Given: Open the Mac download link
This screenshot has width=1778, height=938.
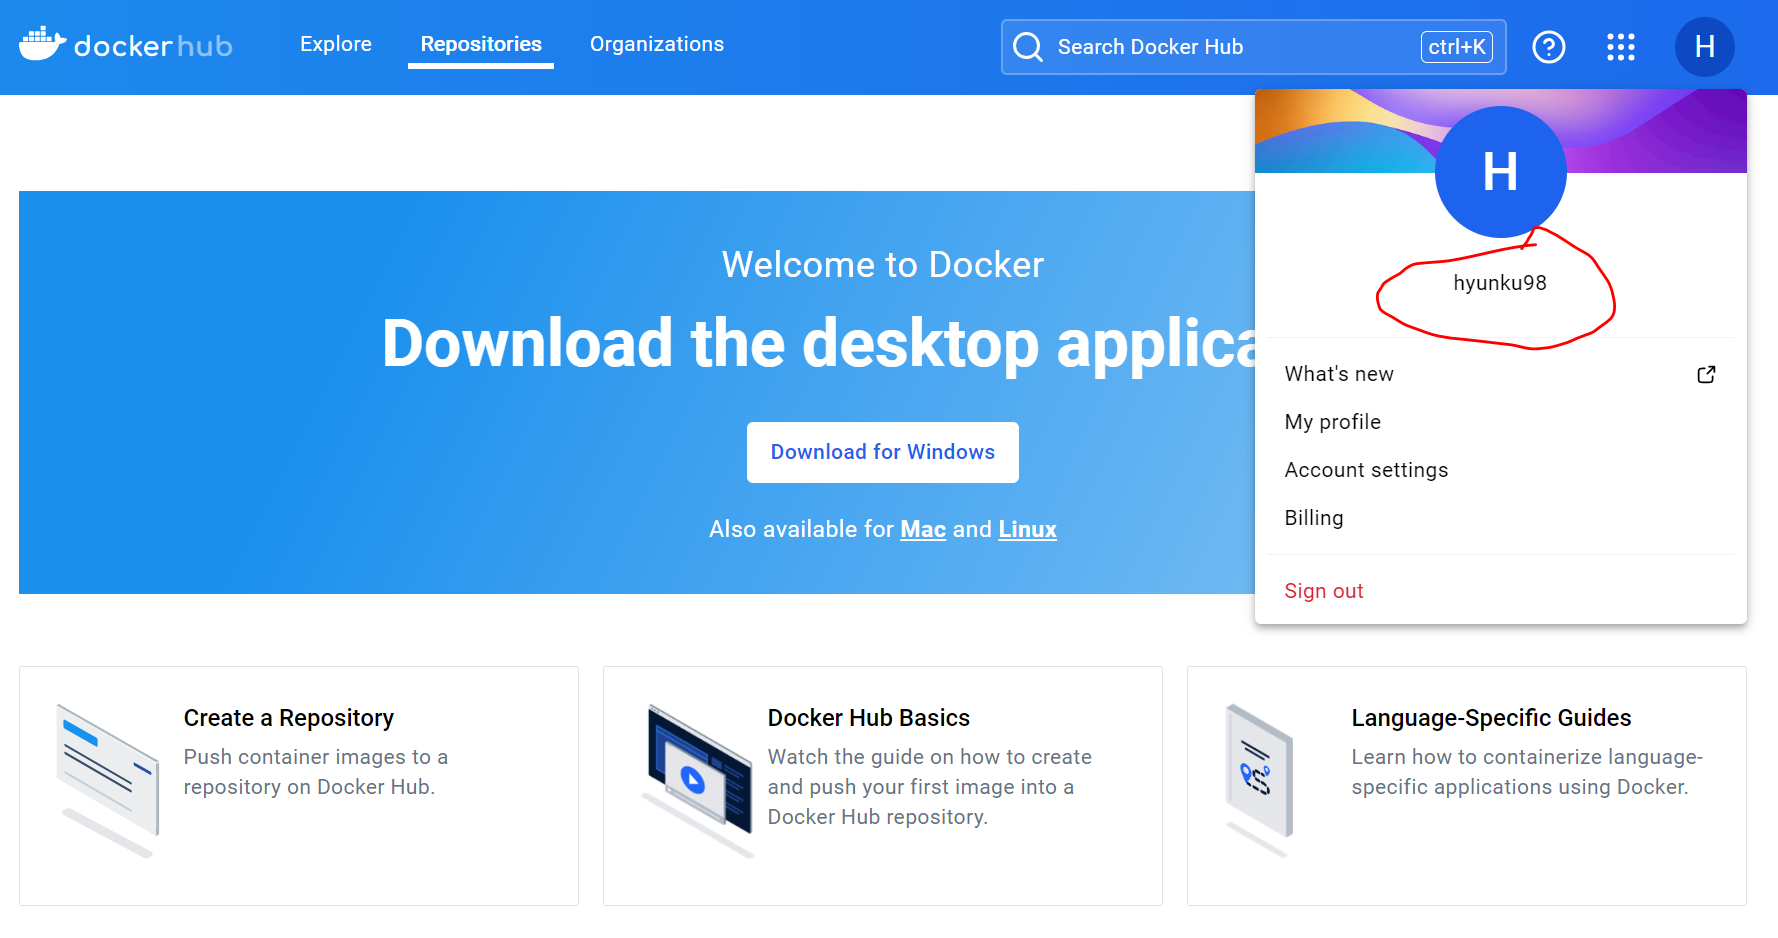Looking at the screenshot, I should pyautogui.click(x=922, y=528).
